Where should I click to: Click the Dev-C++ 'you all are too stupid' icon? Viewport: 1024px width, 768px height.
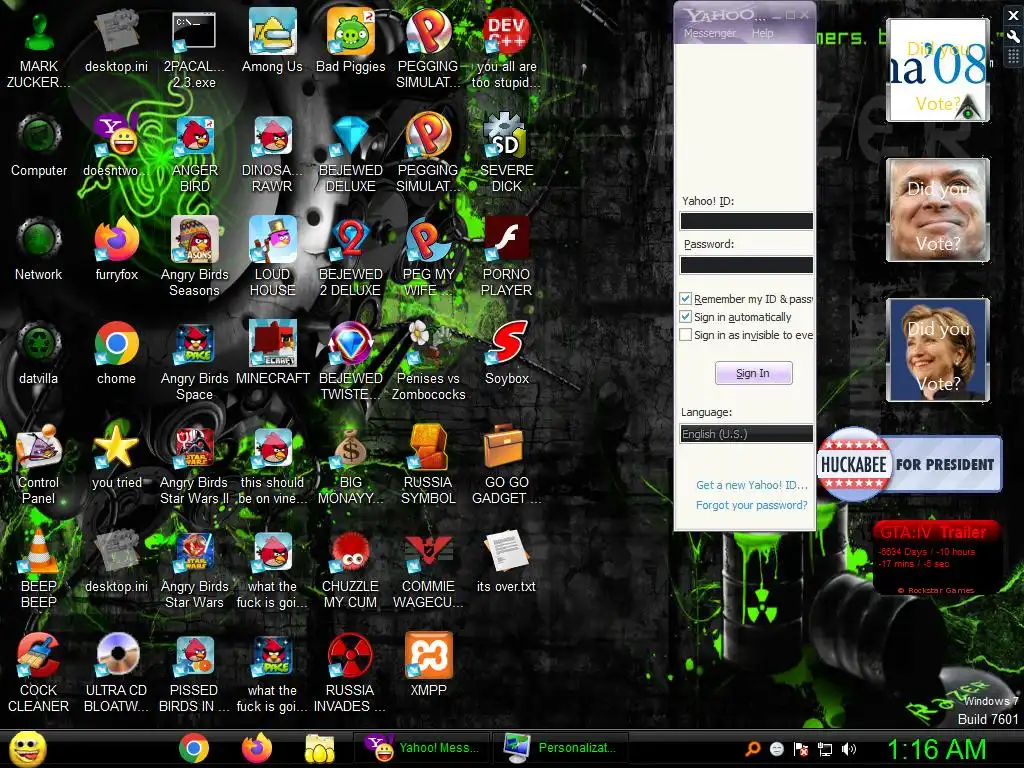(x=506, y=48)
